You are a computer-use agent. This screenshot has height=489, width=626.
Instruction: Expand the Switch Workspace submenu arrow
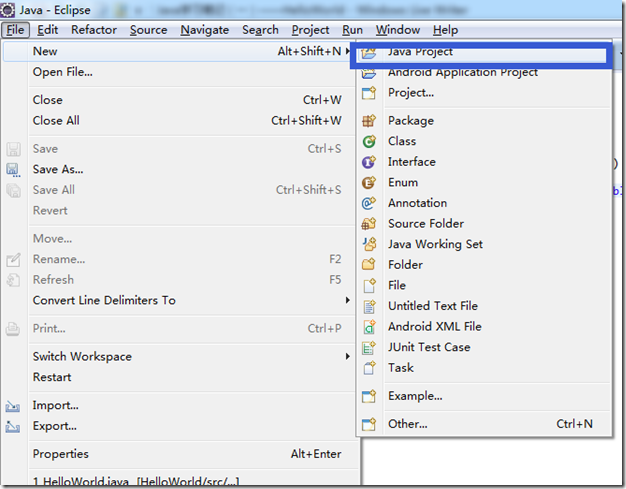[348, 356]
